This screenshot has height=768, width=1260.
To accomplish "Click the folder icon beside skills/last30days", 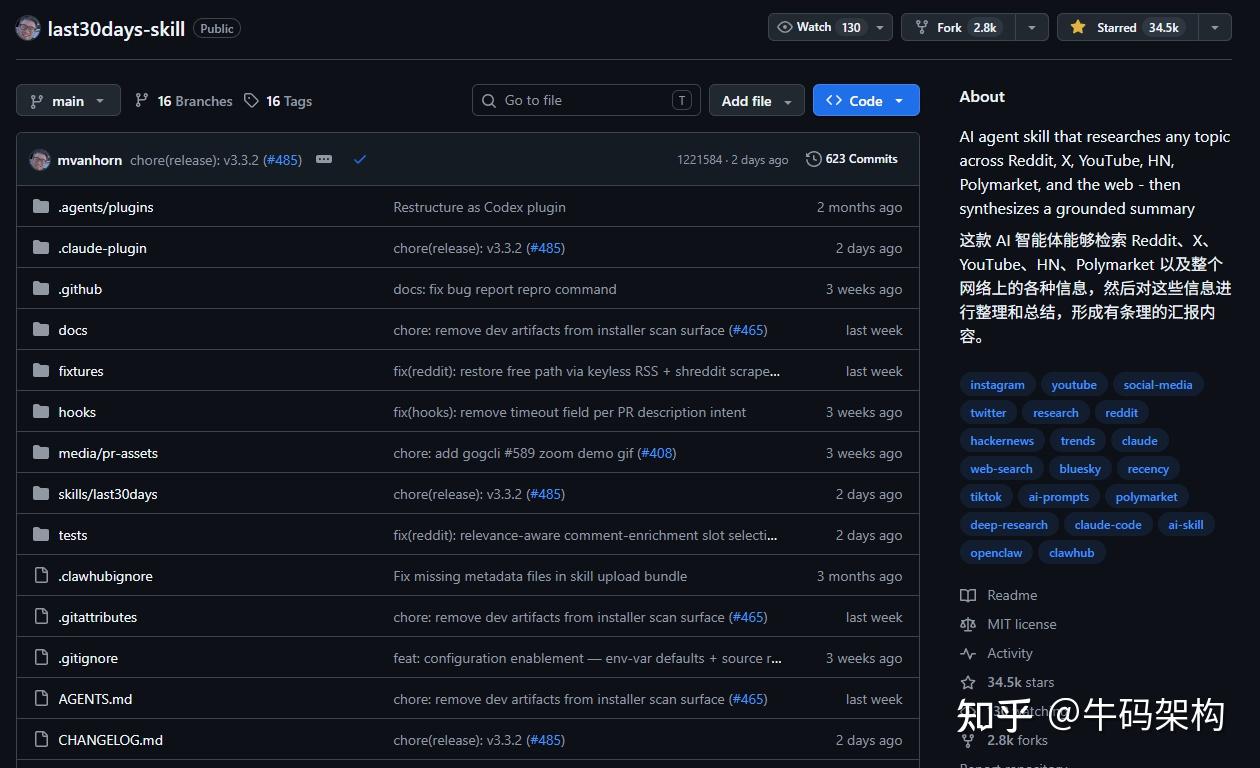I will pos(41,493).
